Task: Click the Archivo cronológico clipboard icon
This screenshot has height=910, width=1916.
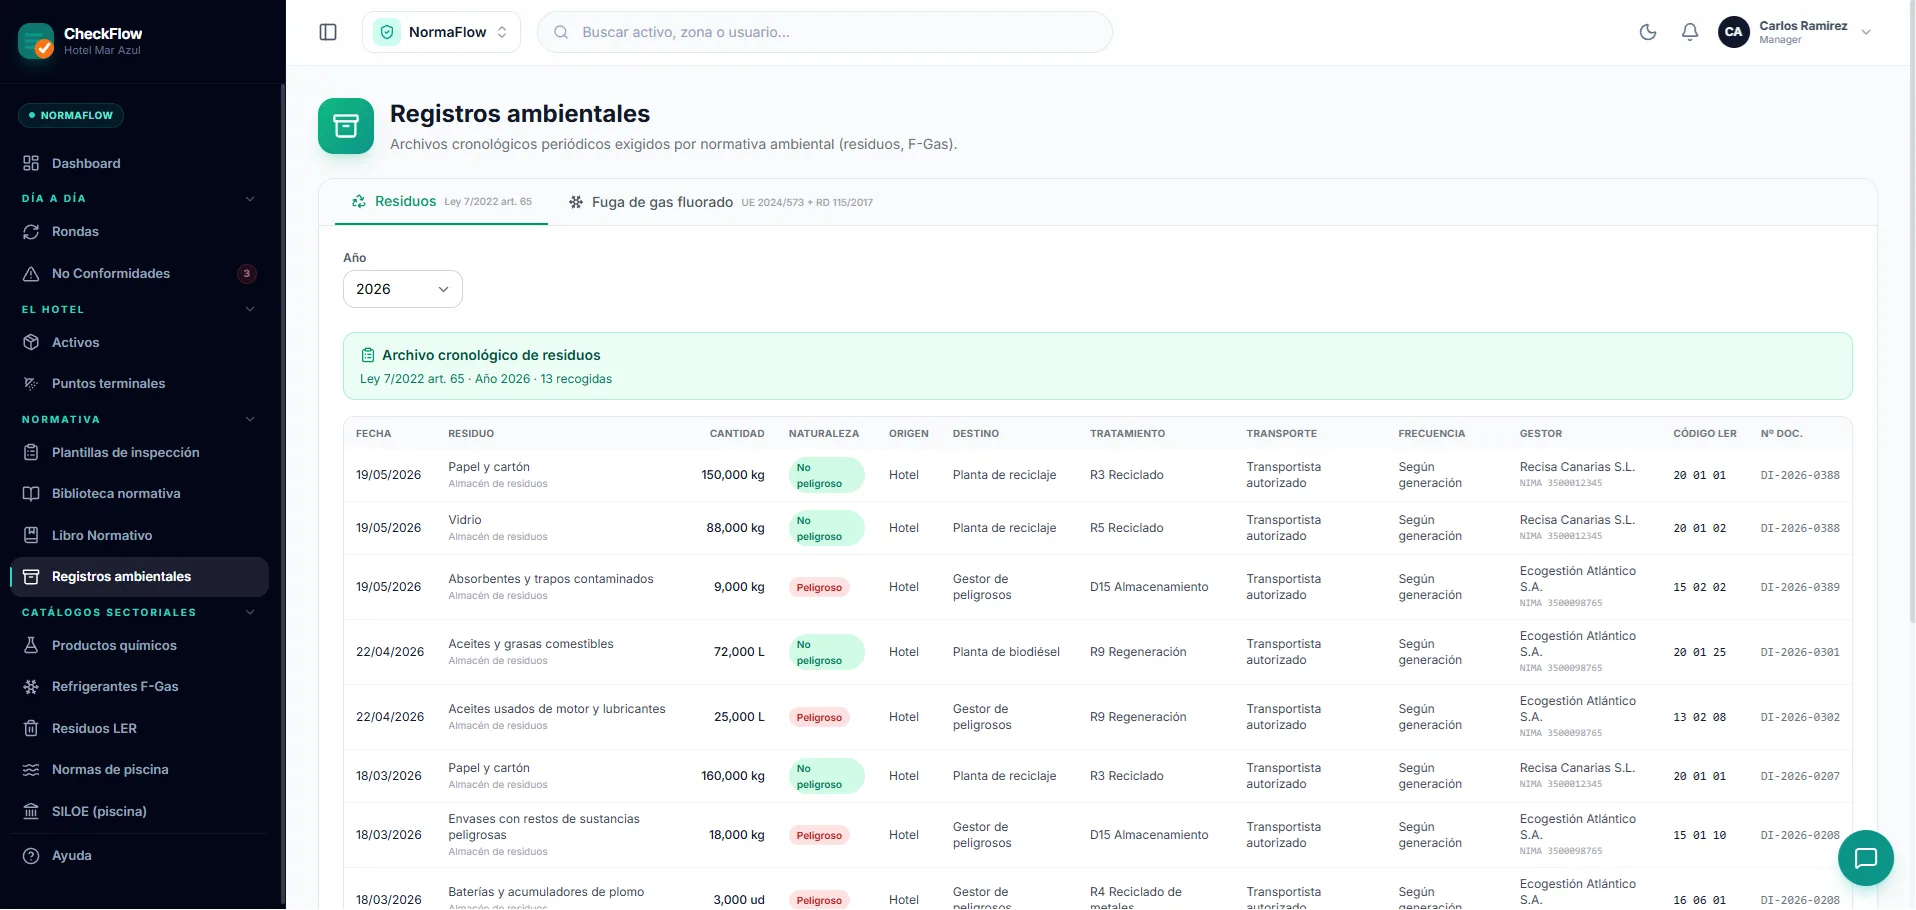Action: [368, 355]
